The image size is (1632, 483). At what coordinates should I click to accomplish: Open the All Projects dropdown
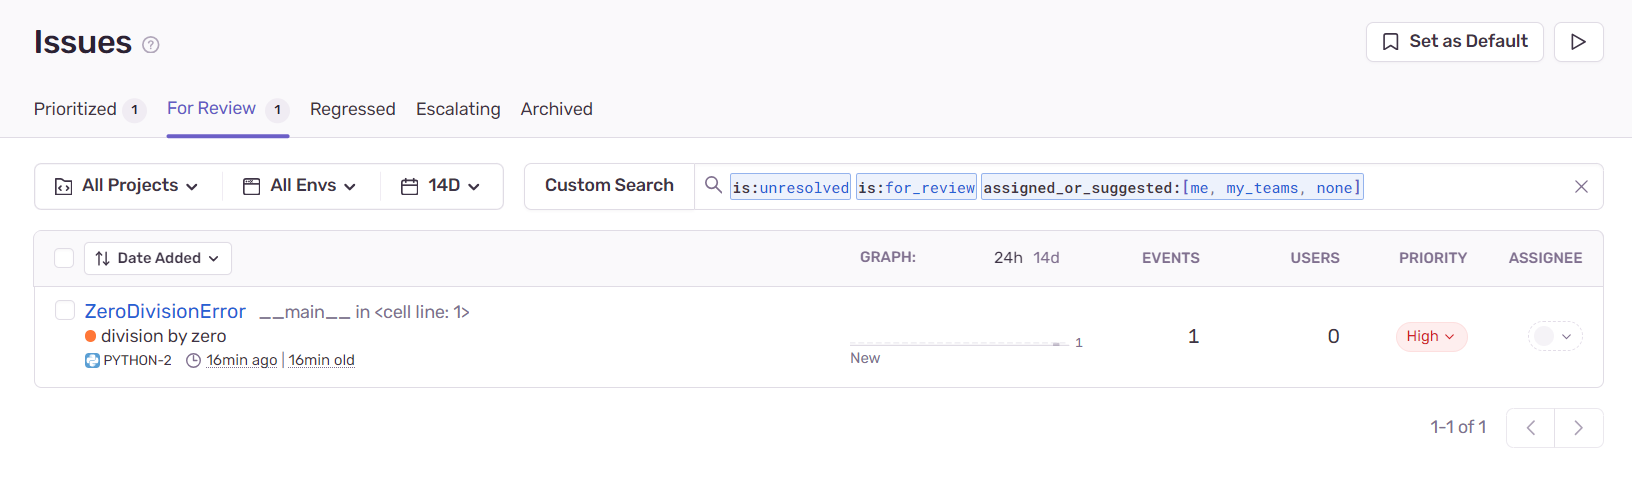click(127, 186)
